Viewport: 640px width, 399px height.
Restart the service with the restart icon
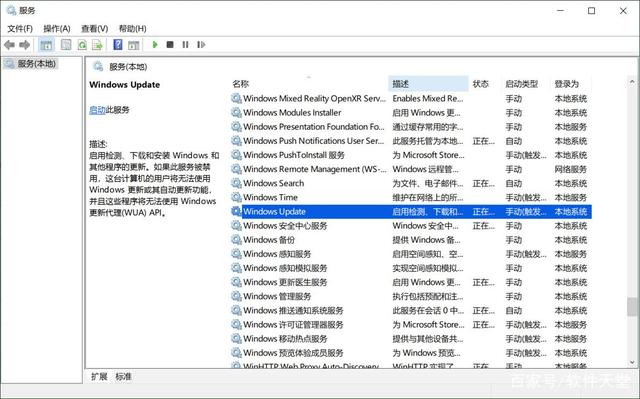point(201,44)
